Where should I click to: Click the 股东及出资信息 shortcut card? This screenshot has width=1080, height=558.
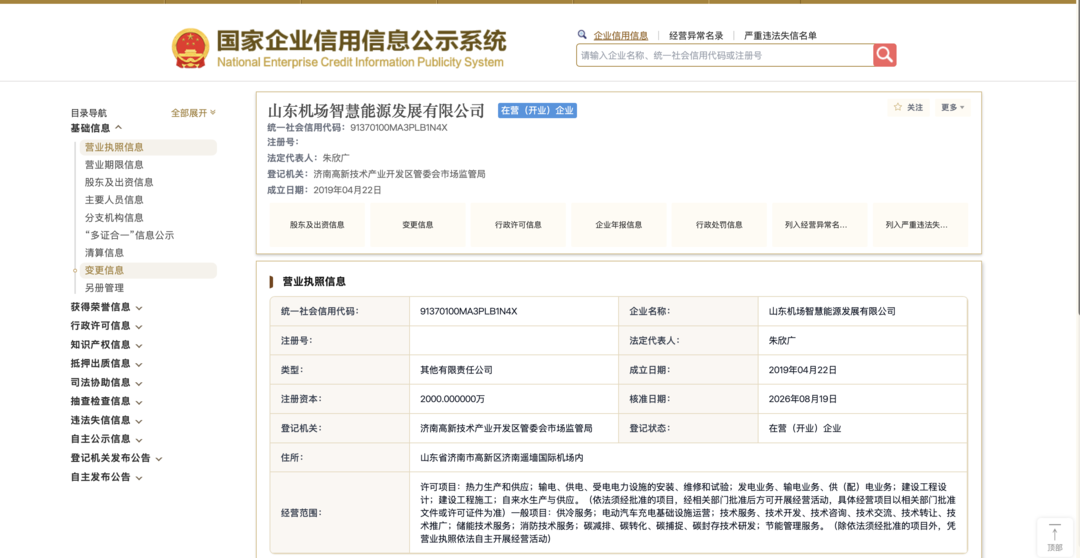317,225
